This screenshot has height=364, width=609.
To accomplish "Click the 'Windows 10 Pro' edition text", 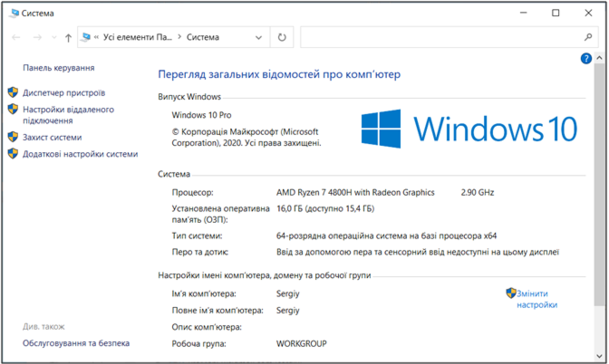I will [x=202, y=115].
